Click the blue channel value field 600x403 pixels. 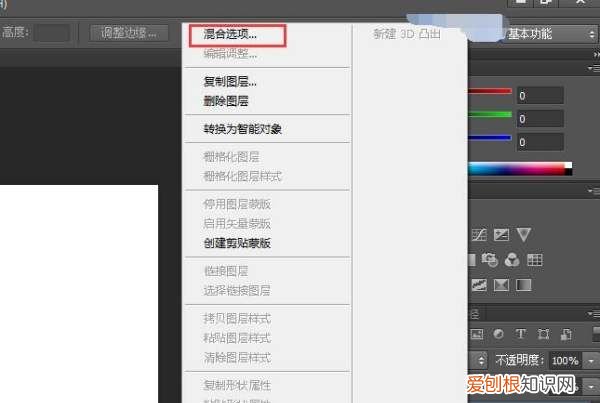(x=540, y=142)
